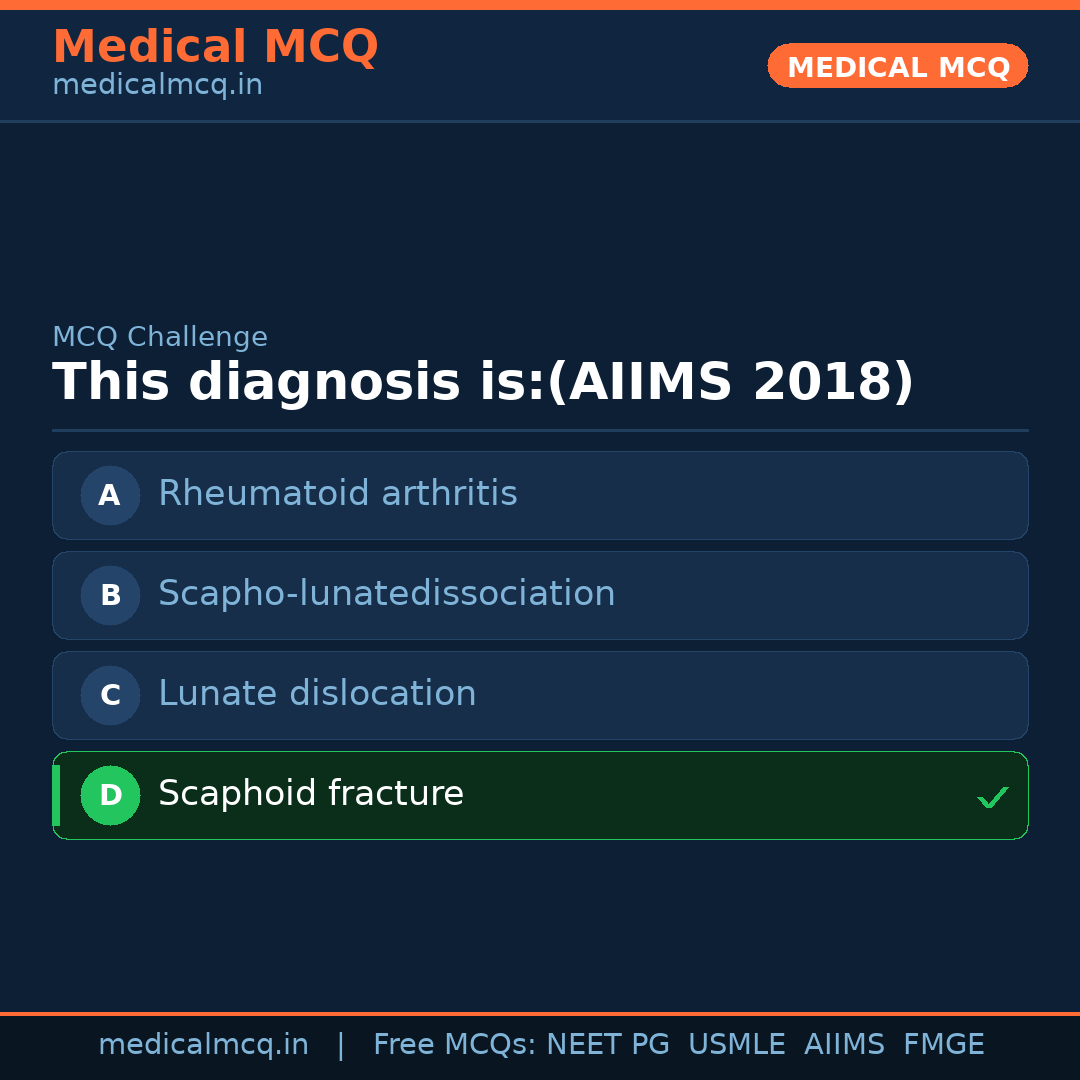Select the circled letter C icon
Viewport: 1080px width, 1080px height.
tap(110, 695)
